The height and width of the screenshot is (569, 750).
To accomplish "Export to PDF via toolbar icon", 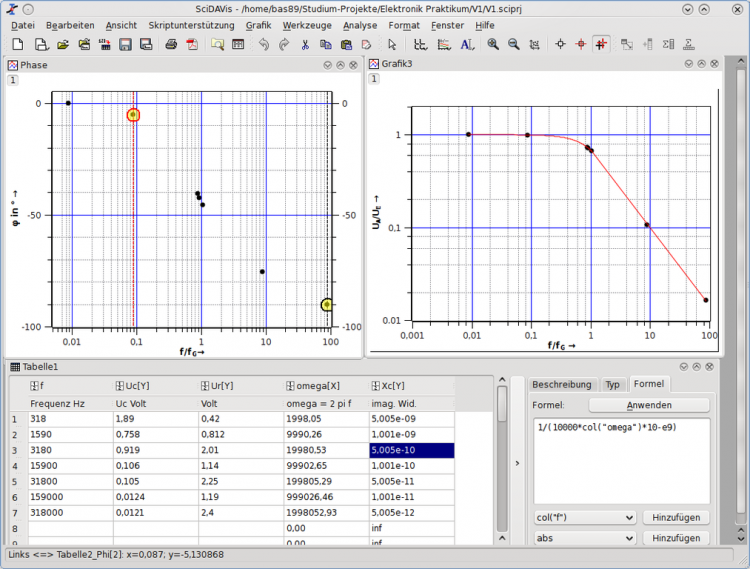I will point(191,45).
